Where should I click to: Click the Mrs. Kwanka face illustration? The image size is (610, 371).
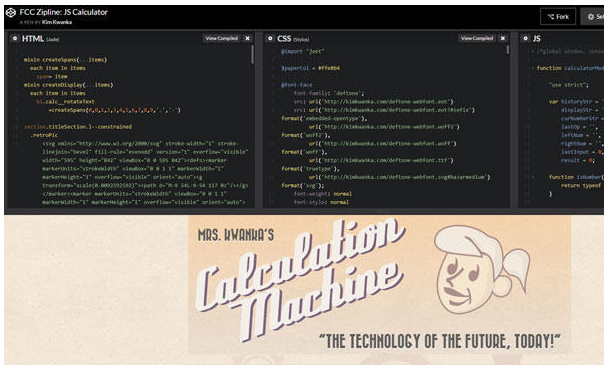tap(481, 270)
